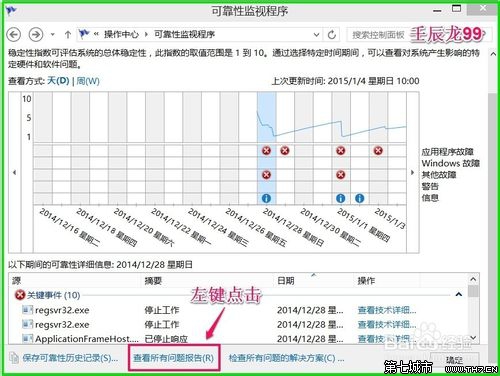Click 检查所有问题的解决方案(C) link

(x=286, y=358)
